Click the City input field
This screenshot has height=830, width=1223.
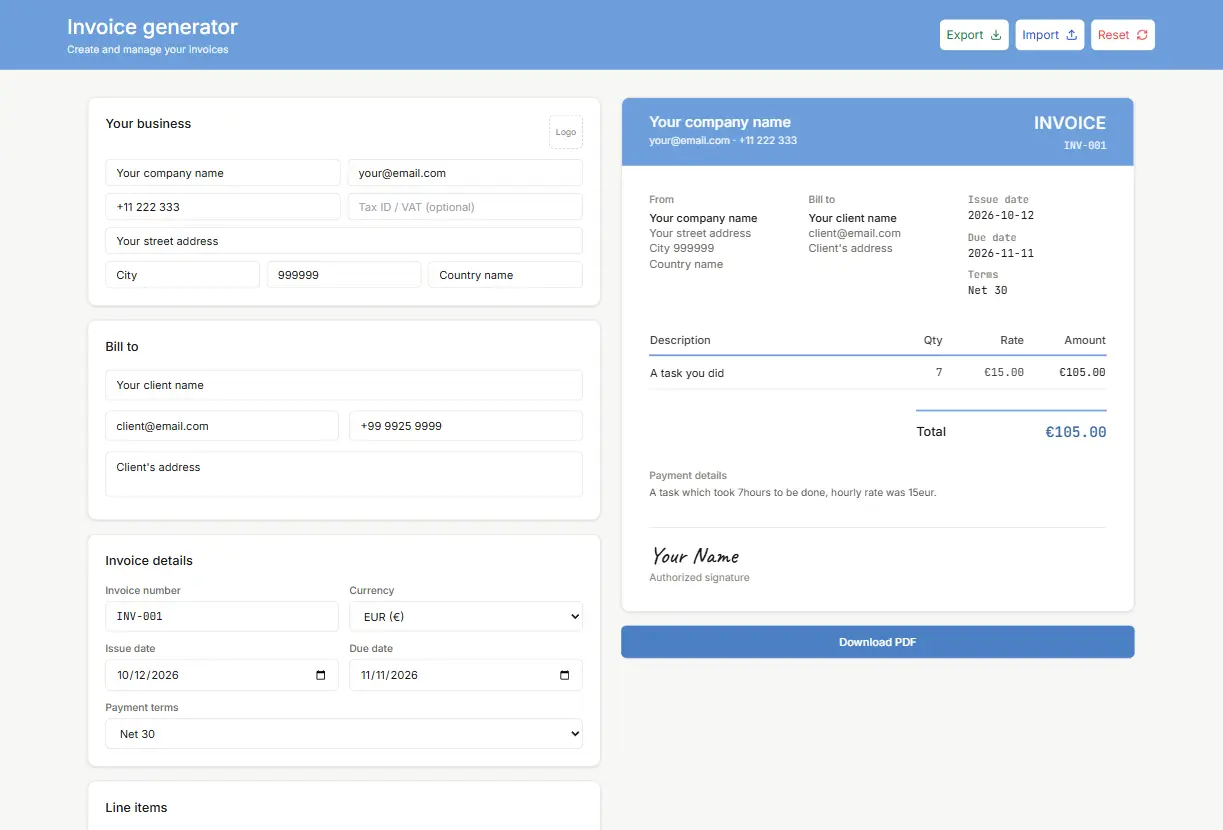click(183, 275)
